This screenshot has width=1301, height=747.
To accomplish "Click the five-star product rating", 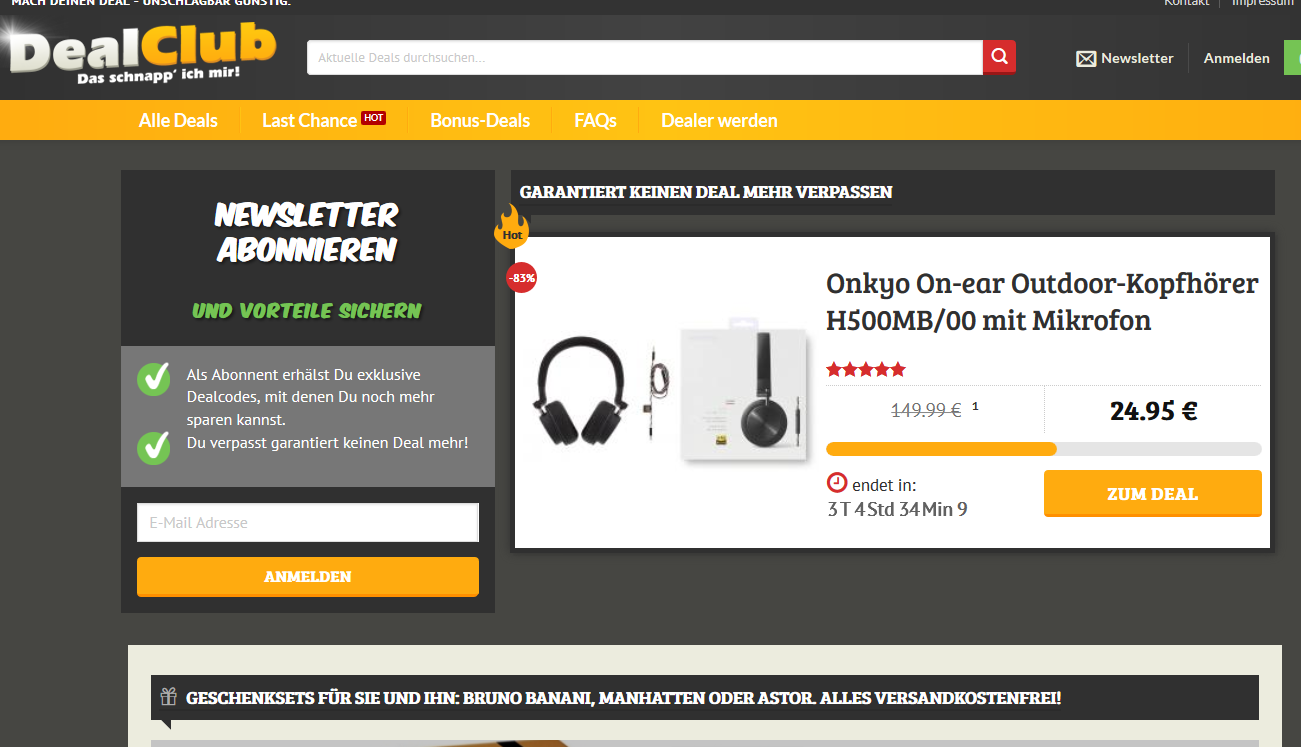I will click(x=866, y=370).
